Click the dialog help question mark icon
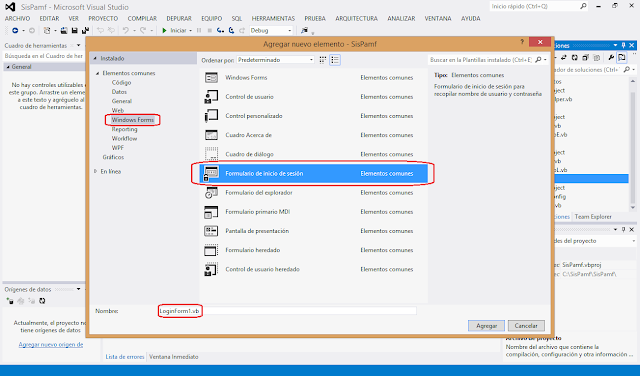 tap(522, 42)
